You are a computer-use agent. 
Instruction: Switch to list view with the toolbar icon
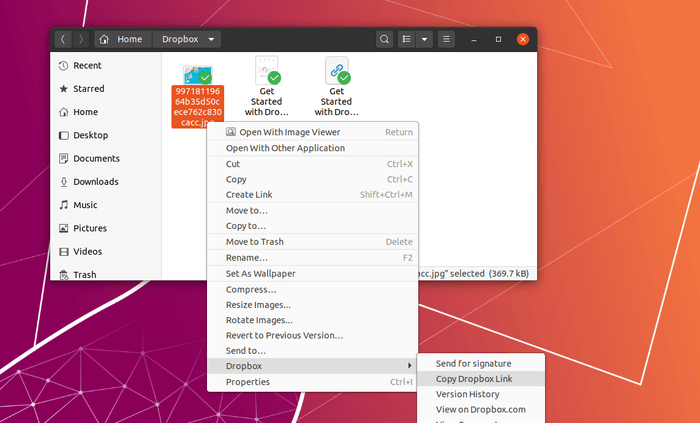tap(407, 39)
